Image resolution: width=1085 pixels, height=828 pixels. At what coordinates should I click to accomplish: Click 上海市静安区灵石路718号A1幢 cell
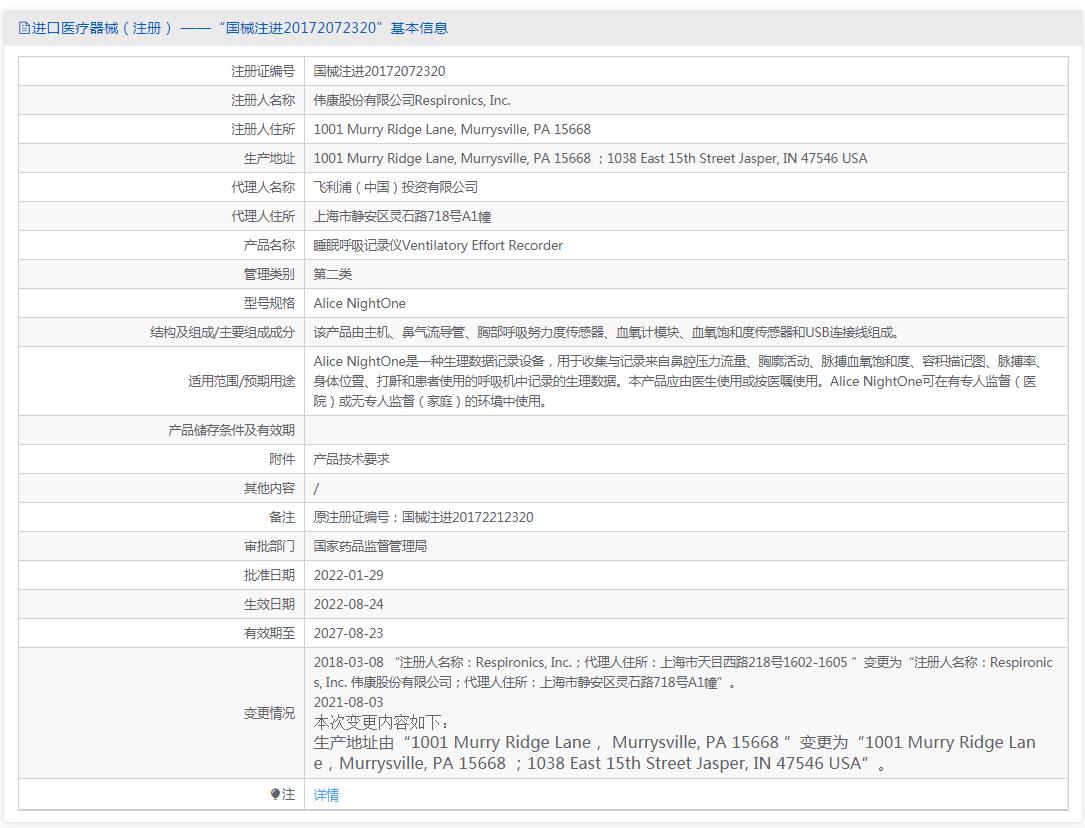click(402, 217)
